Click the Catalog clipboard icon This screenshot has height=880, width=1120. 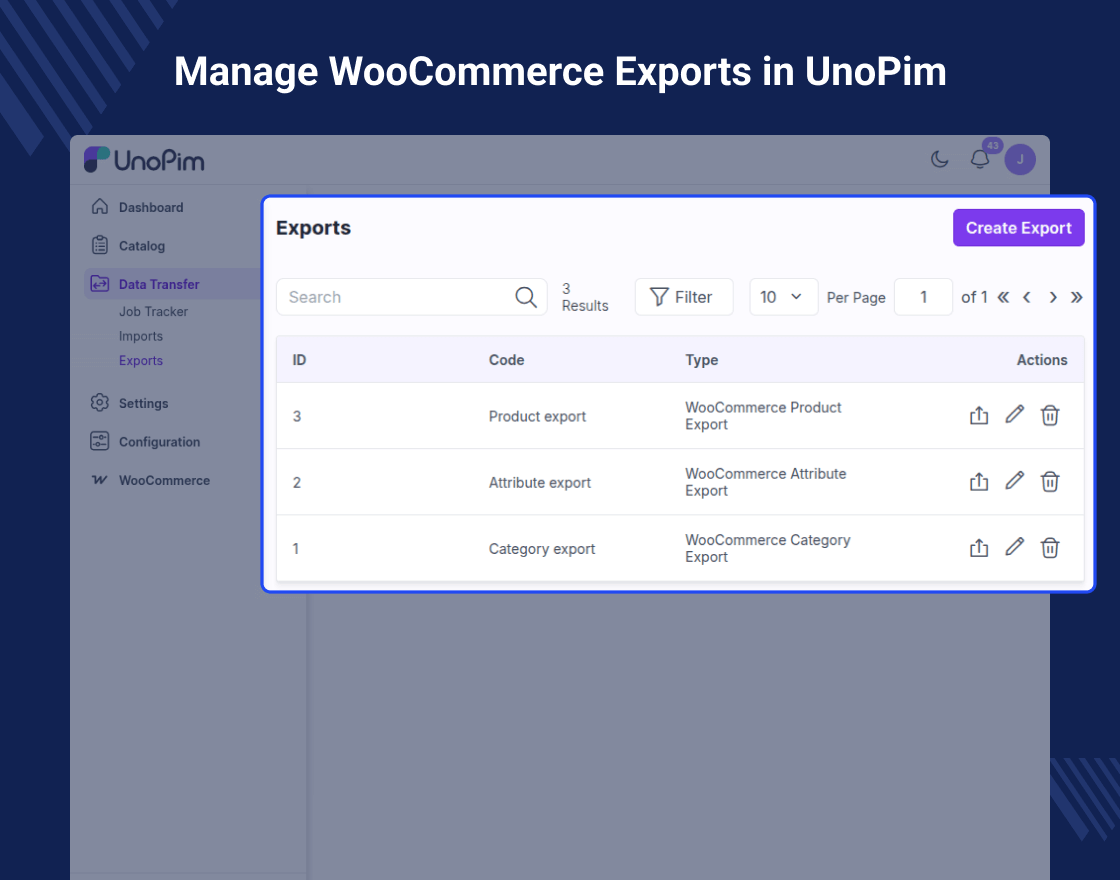(x=100, y=245)
